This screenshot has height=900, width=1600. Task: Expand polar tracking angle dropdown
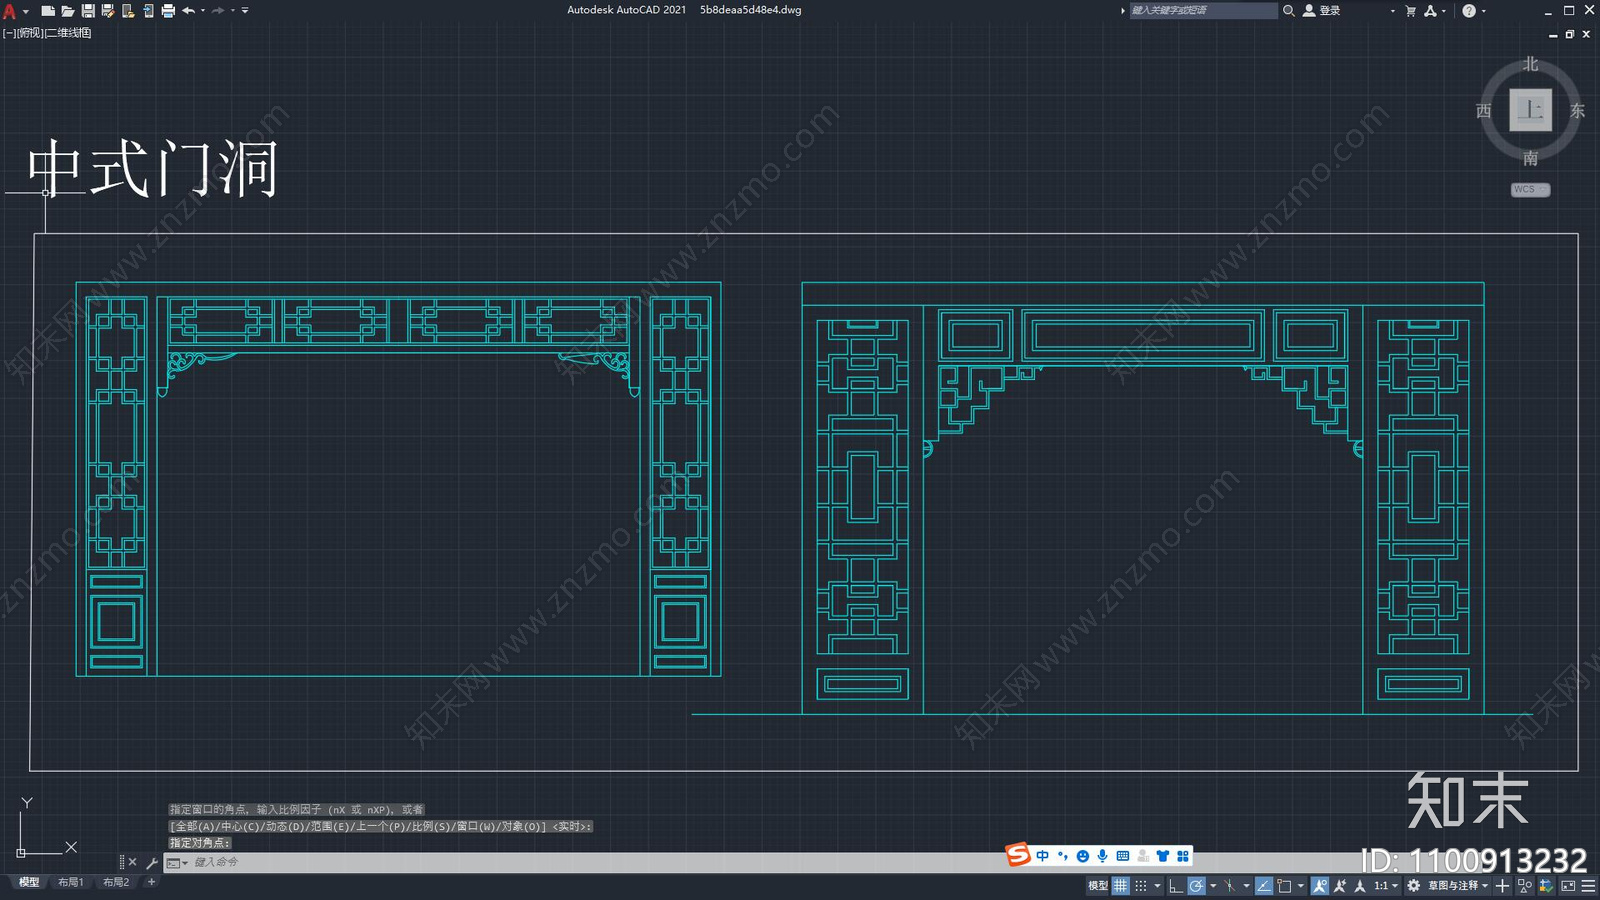pos(1213,886)
